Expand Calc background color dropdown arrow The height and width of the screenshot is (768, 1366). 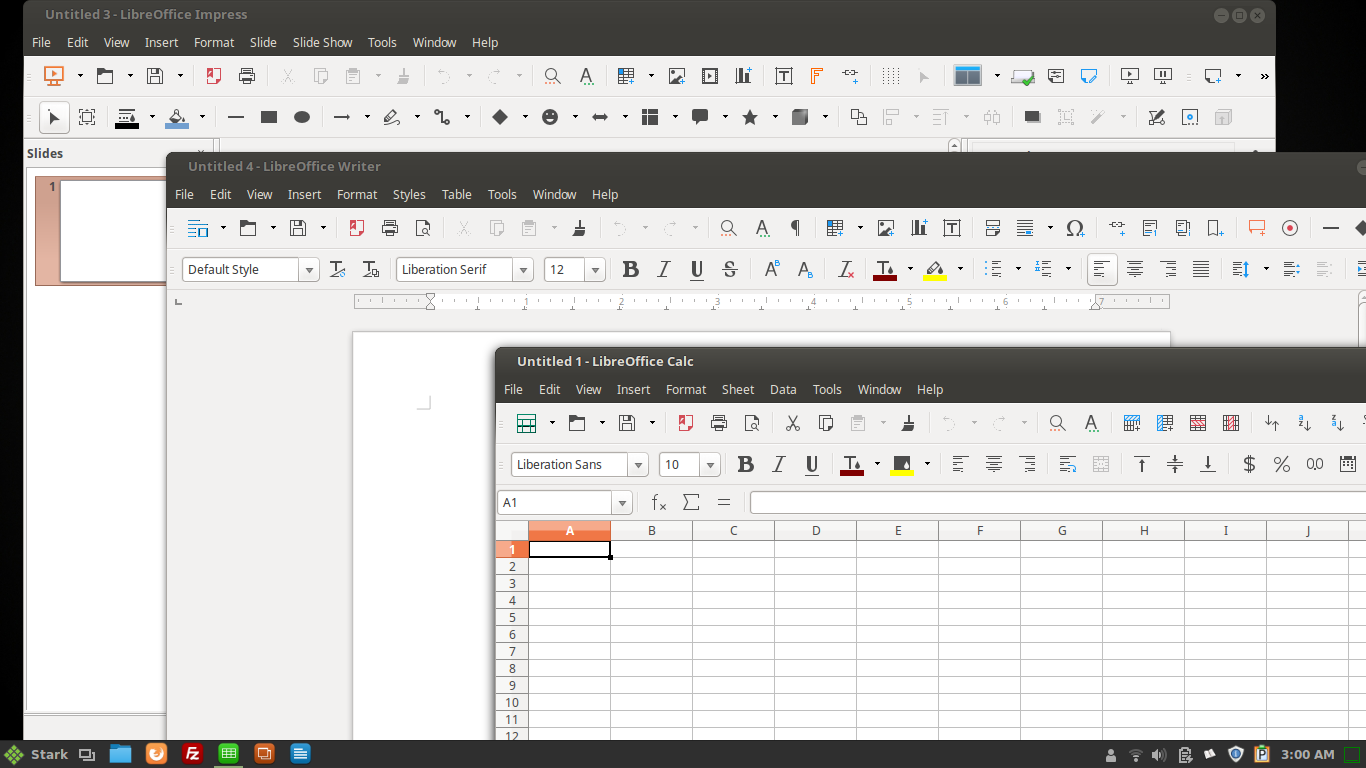(926, 464)
